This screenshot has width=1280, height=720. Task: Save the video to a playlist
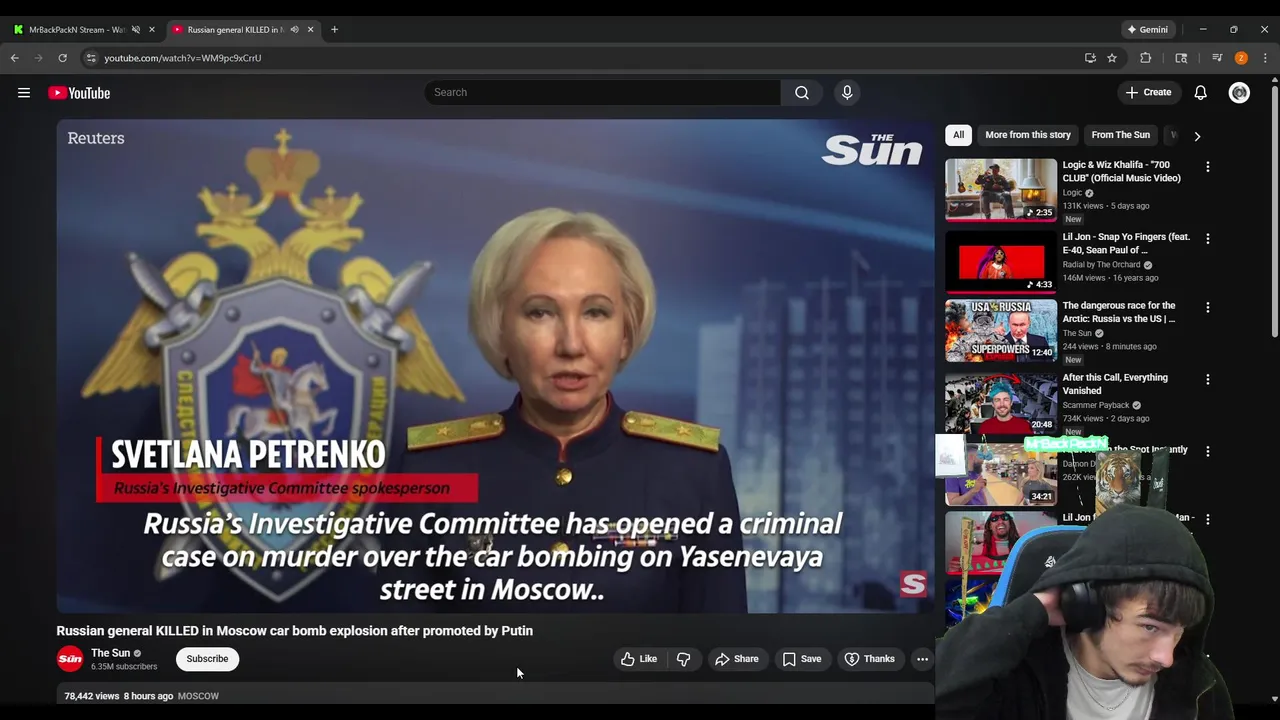pos(802,659)
